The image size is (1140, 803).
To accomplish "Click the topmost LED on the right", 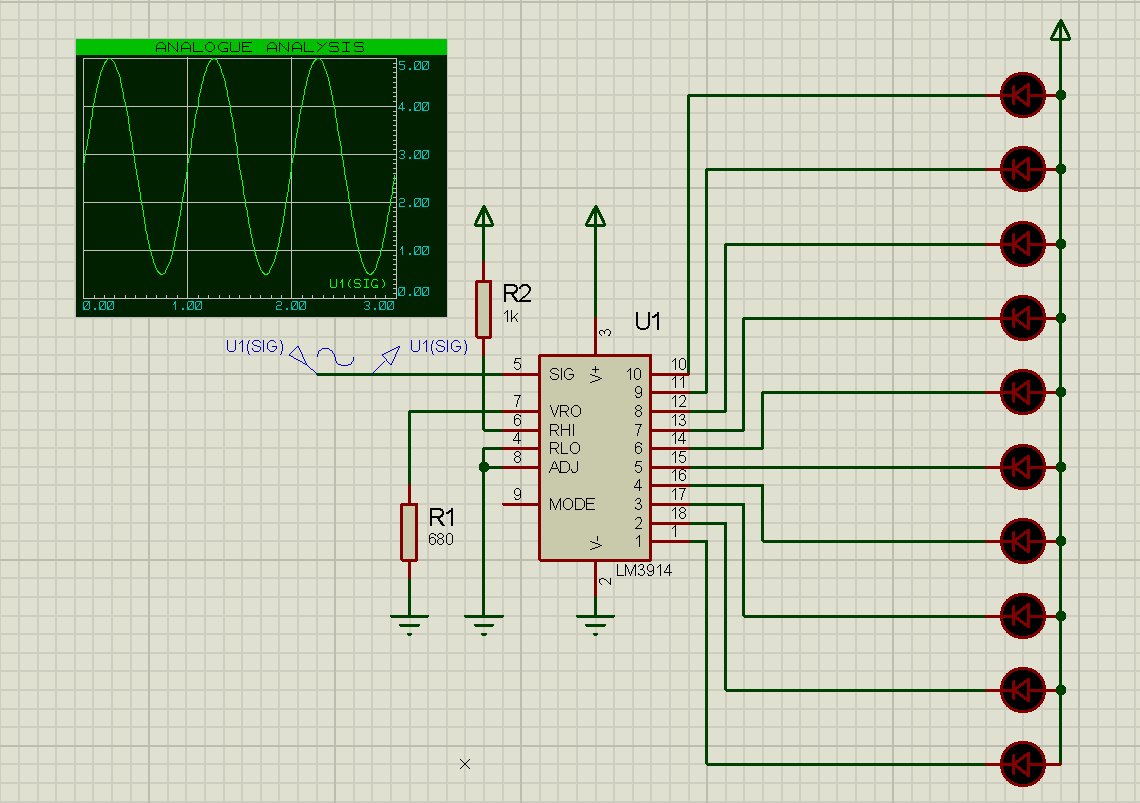I will click(1023, 95).
